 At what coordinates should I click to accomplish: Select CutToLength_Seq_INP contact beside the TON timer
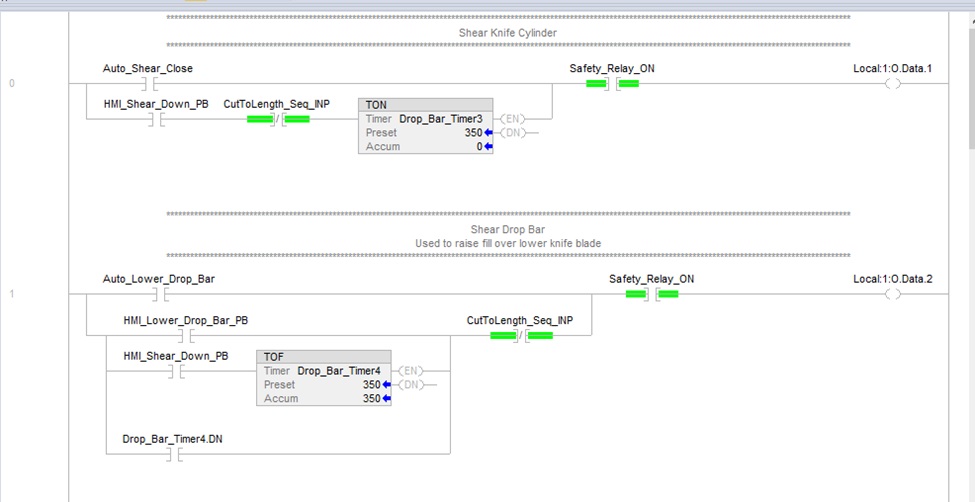pyautogui.click(x=277, y=119)
